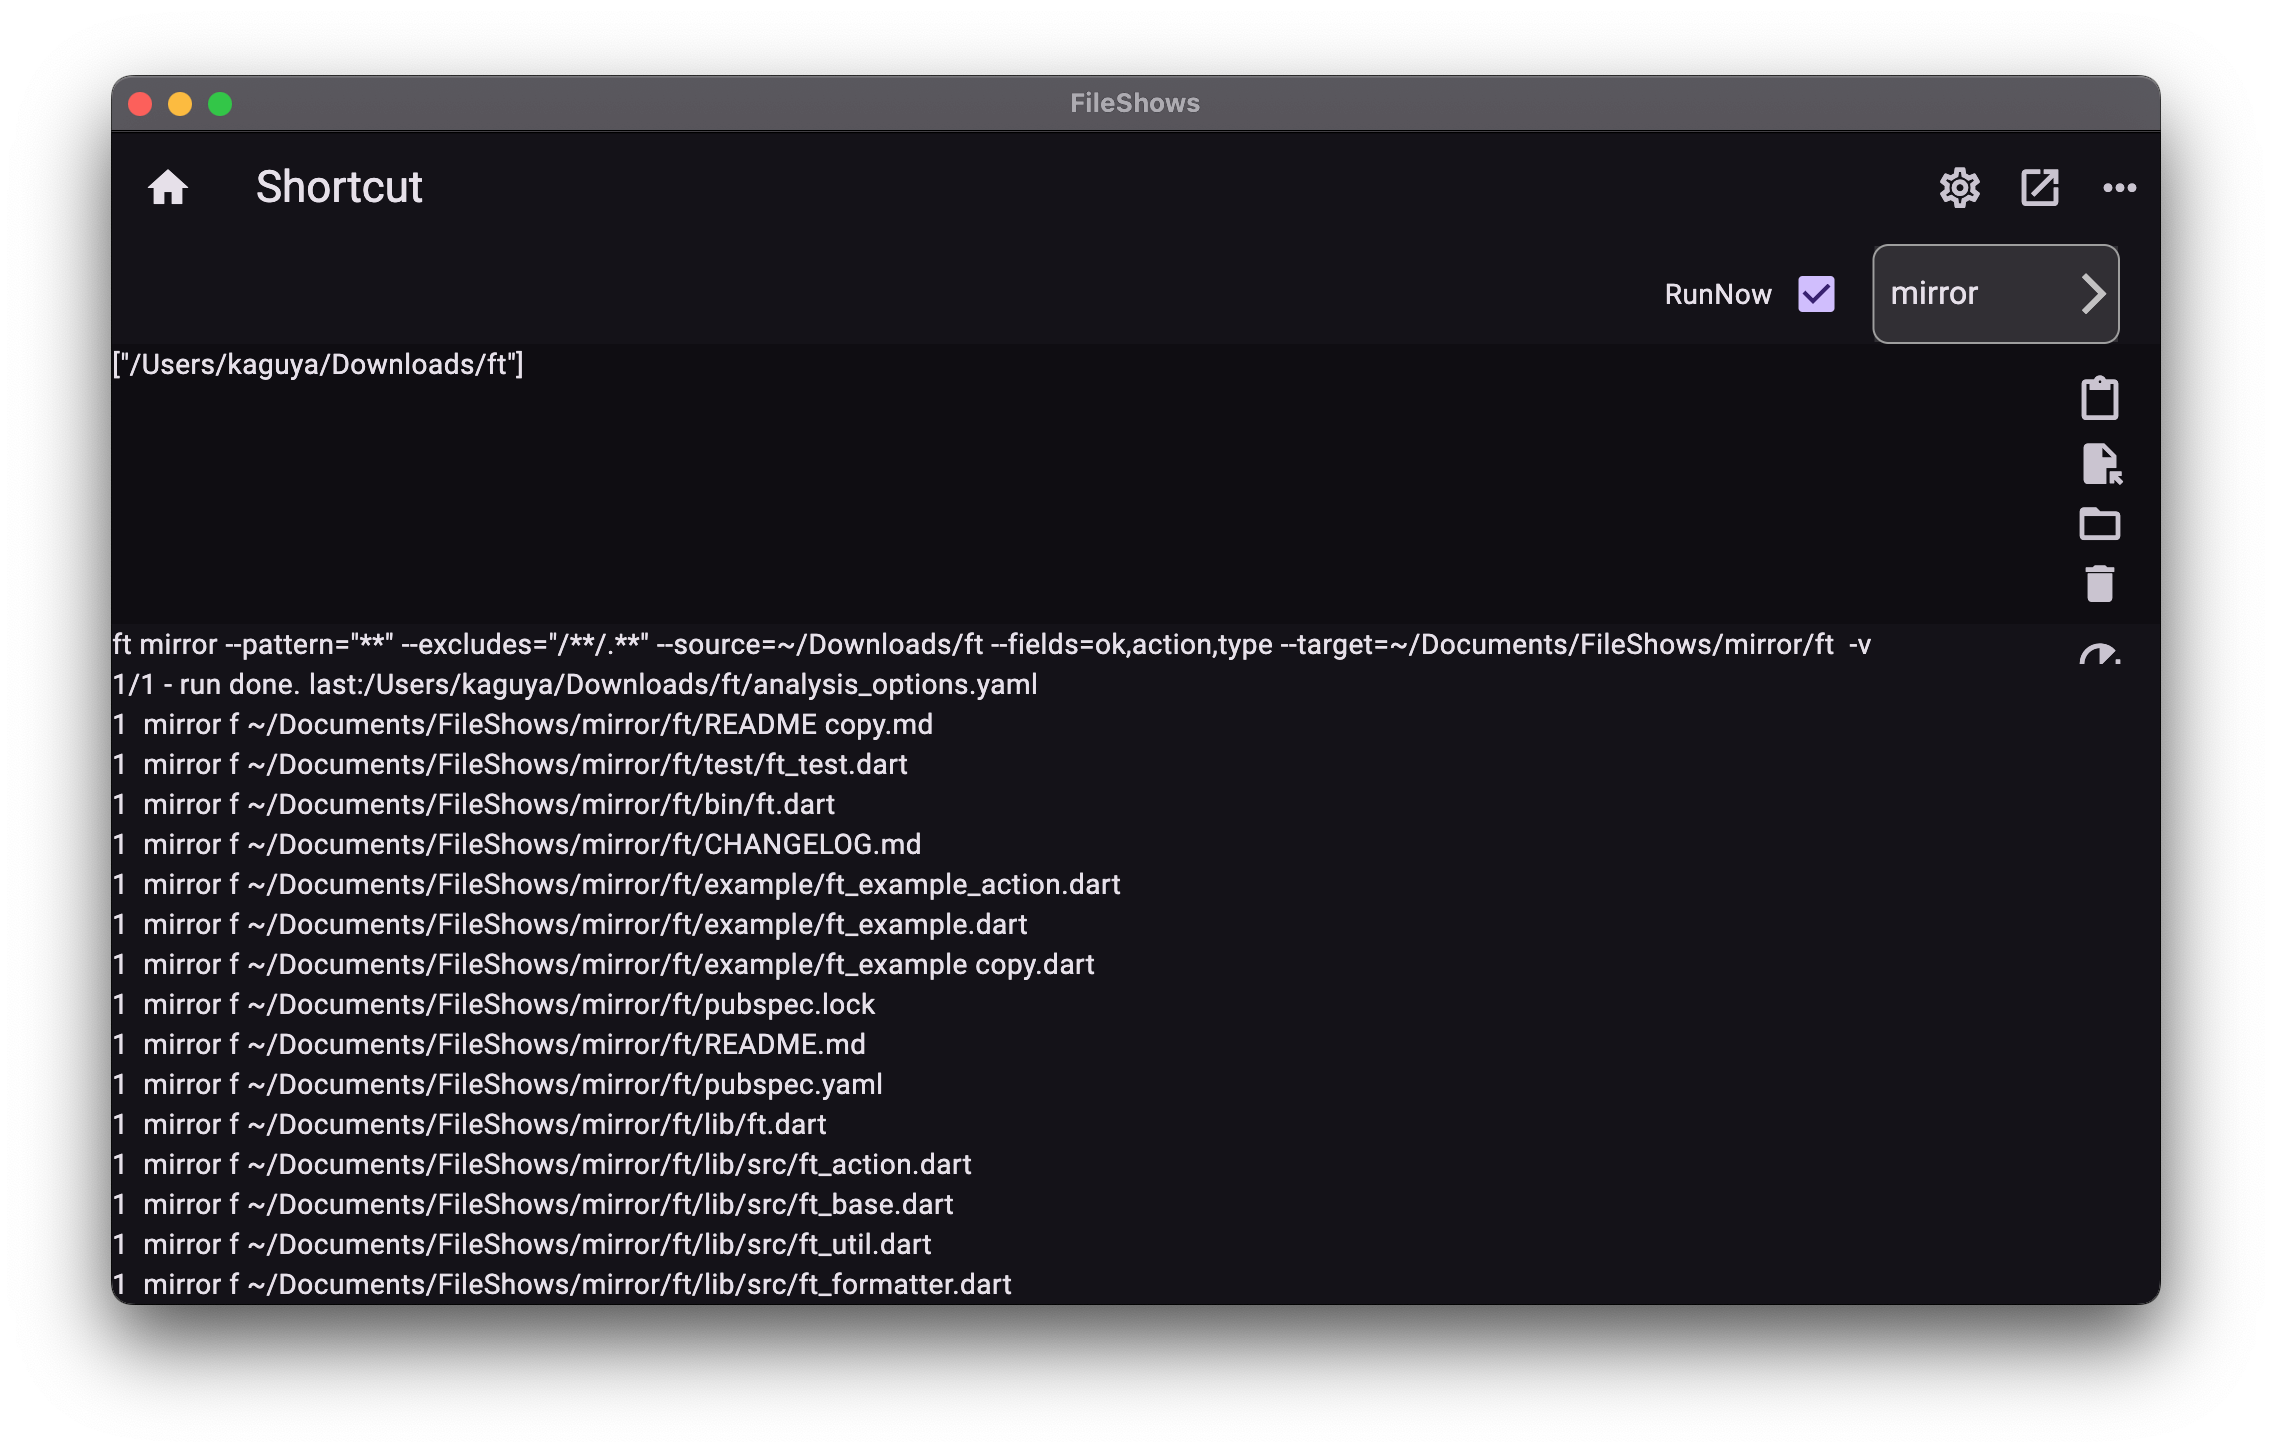Screen dimensions: 2272x1452
Task: Uncheck the RunNow checkbox
Action: [1816, 294]
